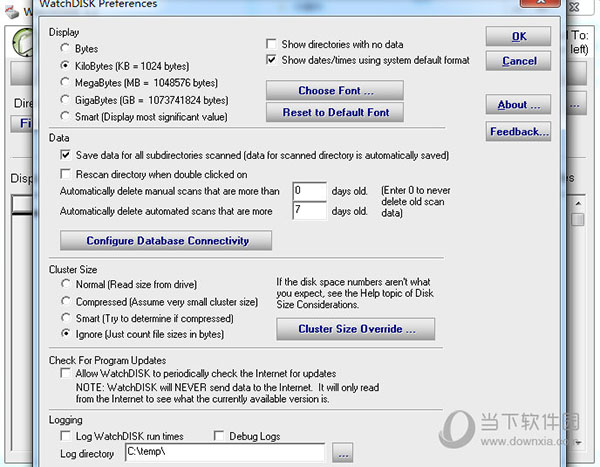This screenshot has width=600, height=467.
Task: Click scroll up arrow in background window
Action: pos(578,204)
